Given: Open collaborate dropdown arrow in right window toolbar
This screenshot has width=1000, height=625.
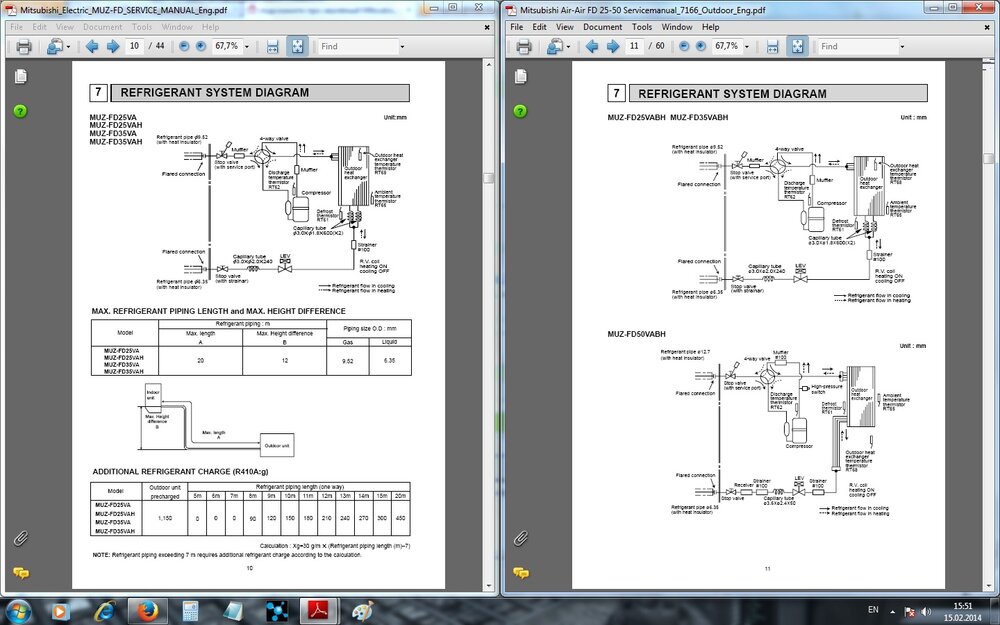Looking at the screenshot, I should pos(568,46).
